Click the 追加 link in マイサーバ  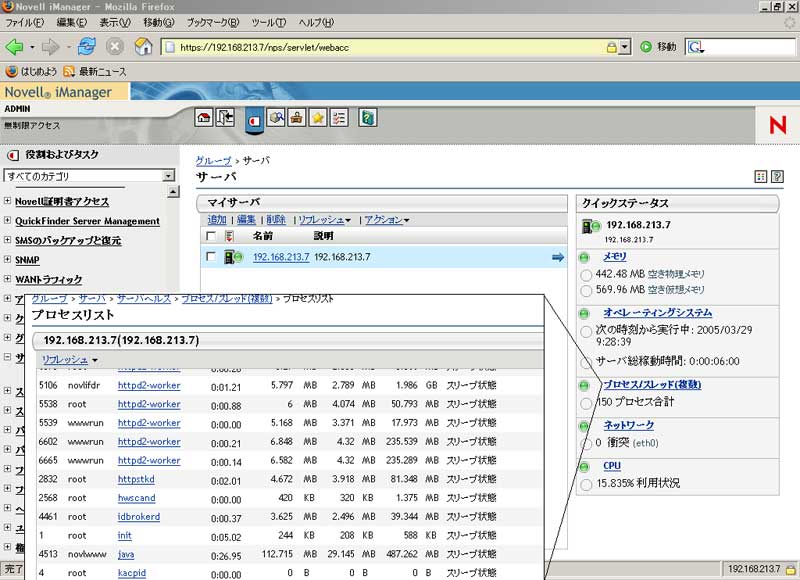(217, 220)
